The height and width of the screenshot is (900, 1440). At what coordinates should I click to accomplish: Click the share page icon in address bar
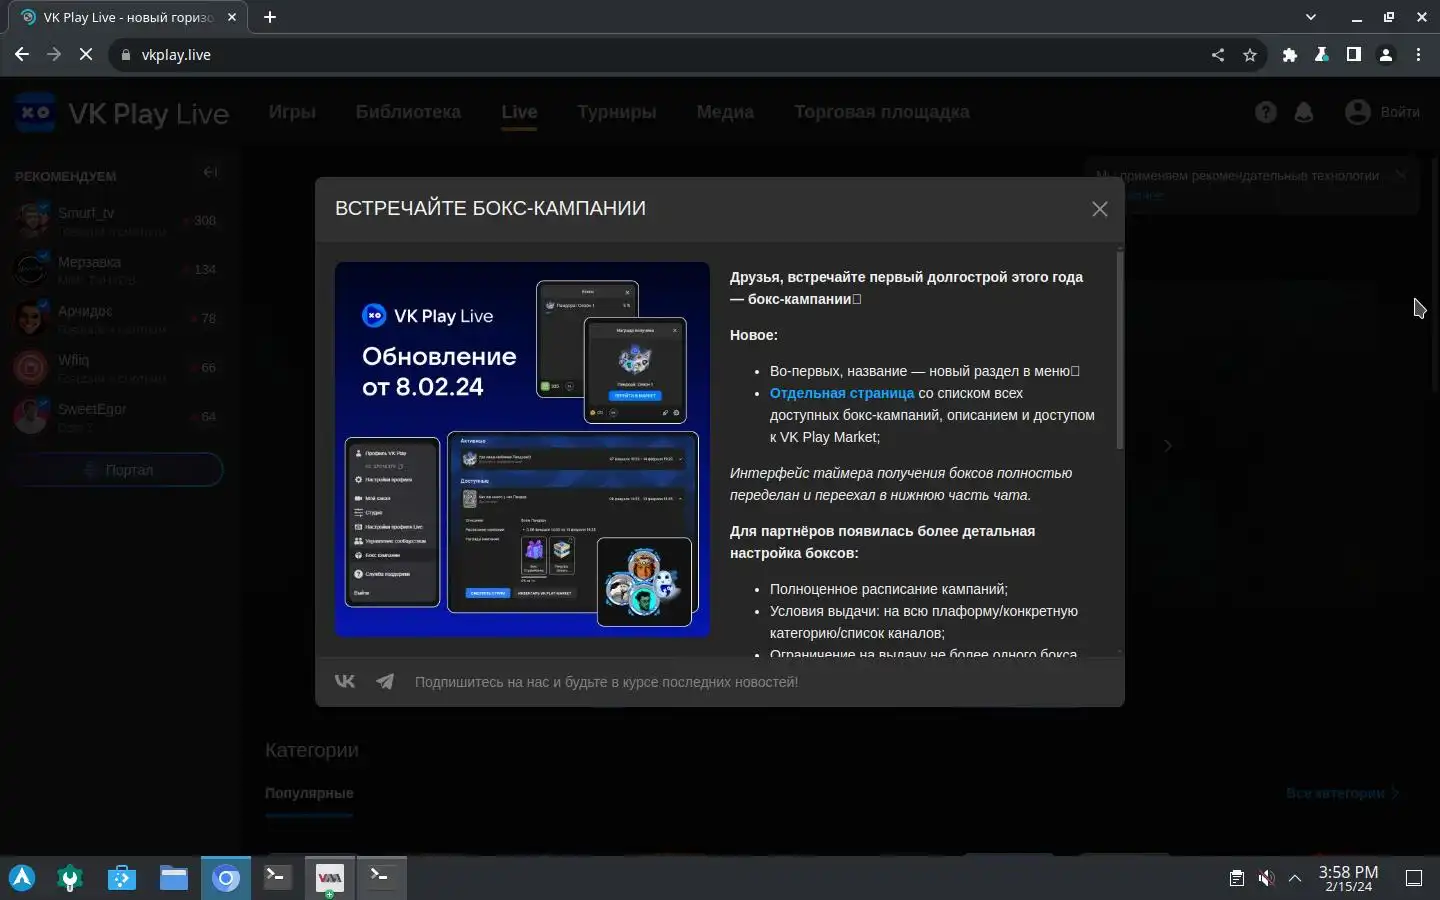click(x=1218, y=55)
